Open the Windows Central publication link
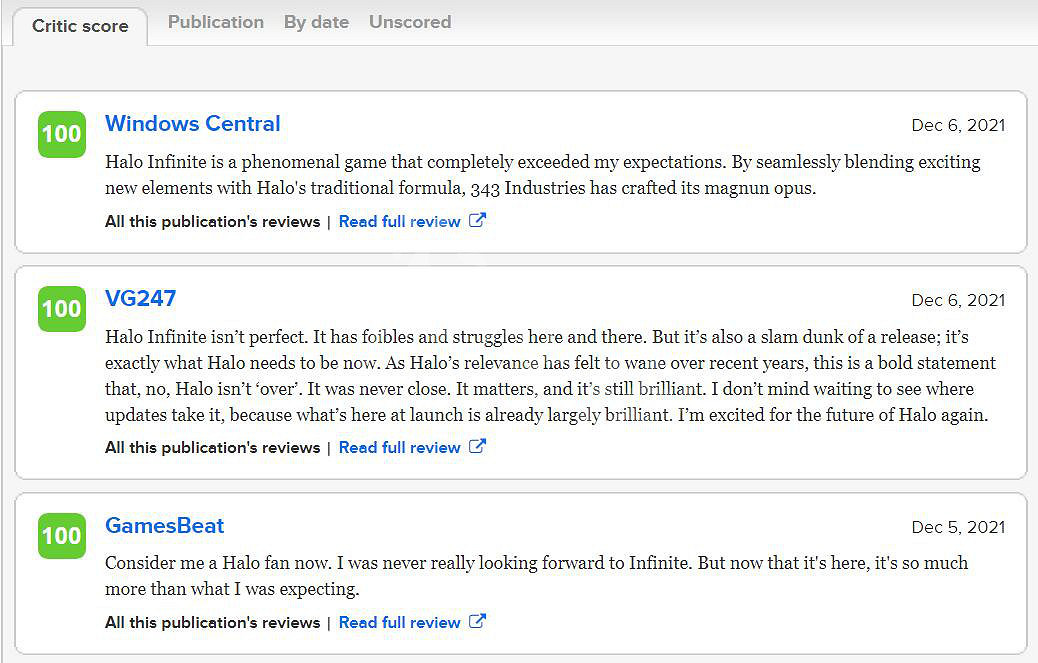 193,124
